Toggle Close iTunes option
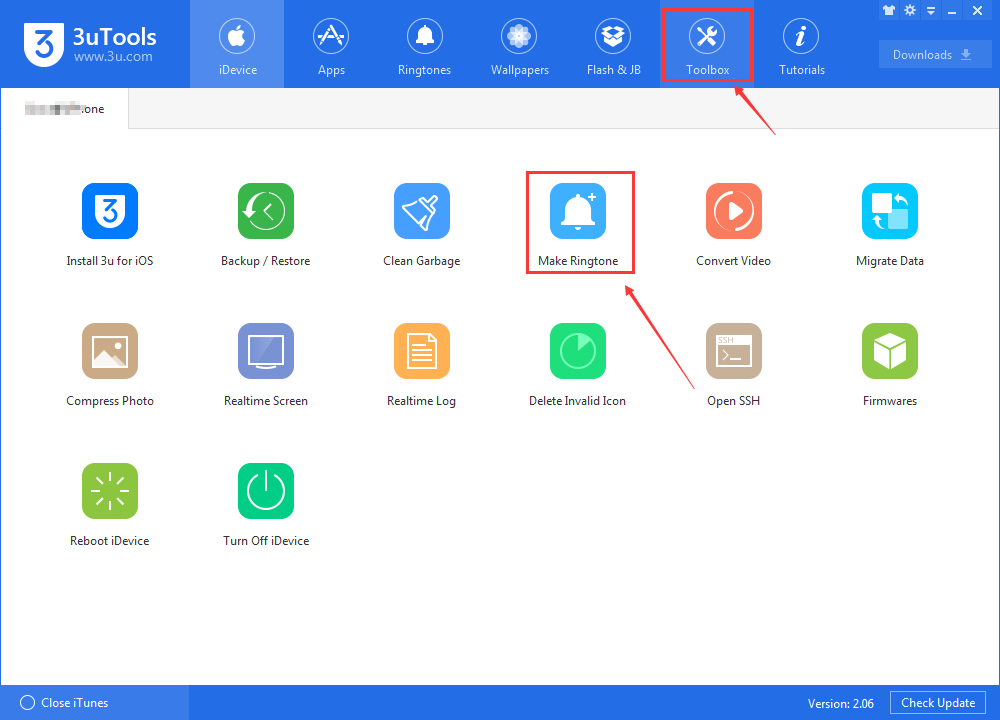The width and height of the screenshot is (1000, 720). 64,703
